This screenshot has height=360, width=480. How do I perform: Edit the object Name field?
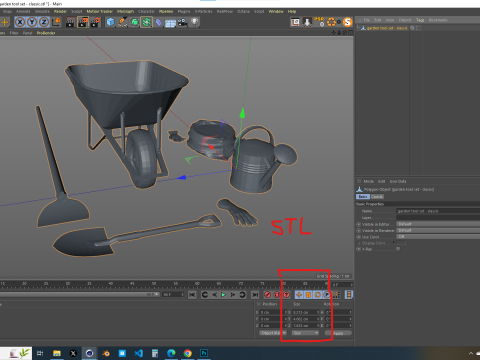click(x=438, y=211)
